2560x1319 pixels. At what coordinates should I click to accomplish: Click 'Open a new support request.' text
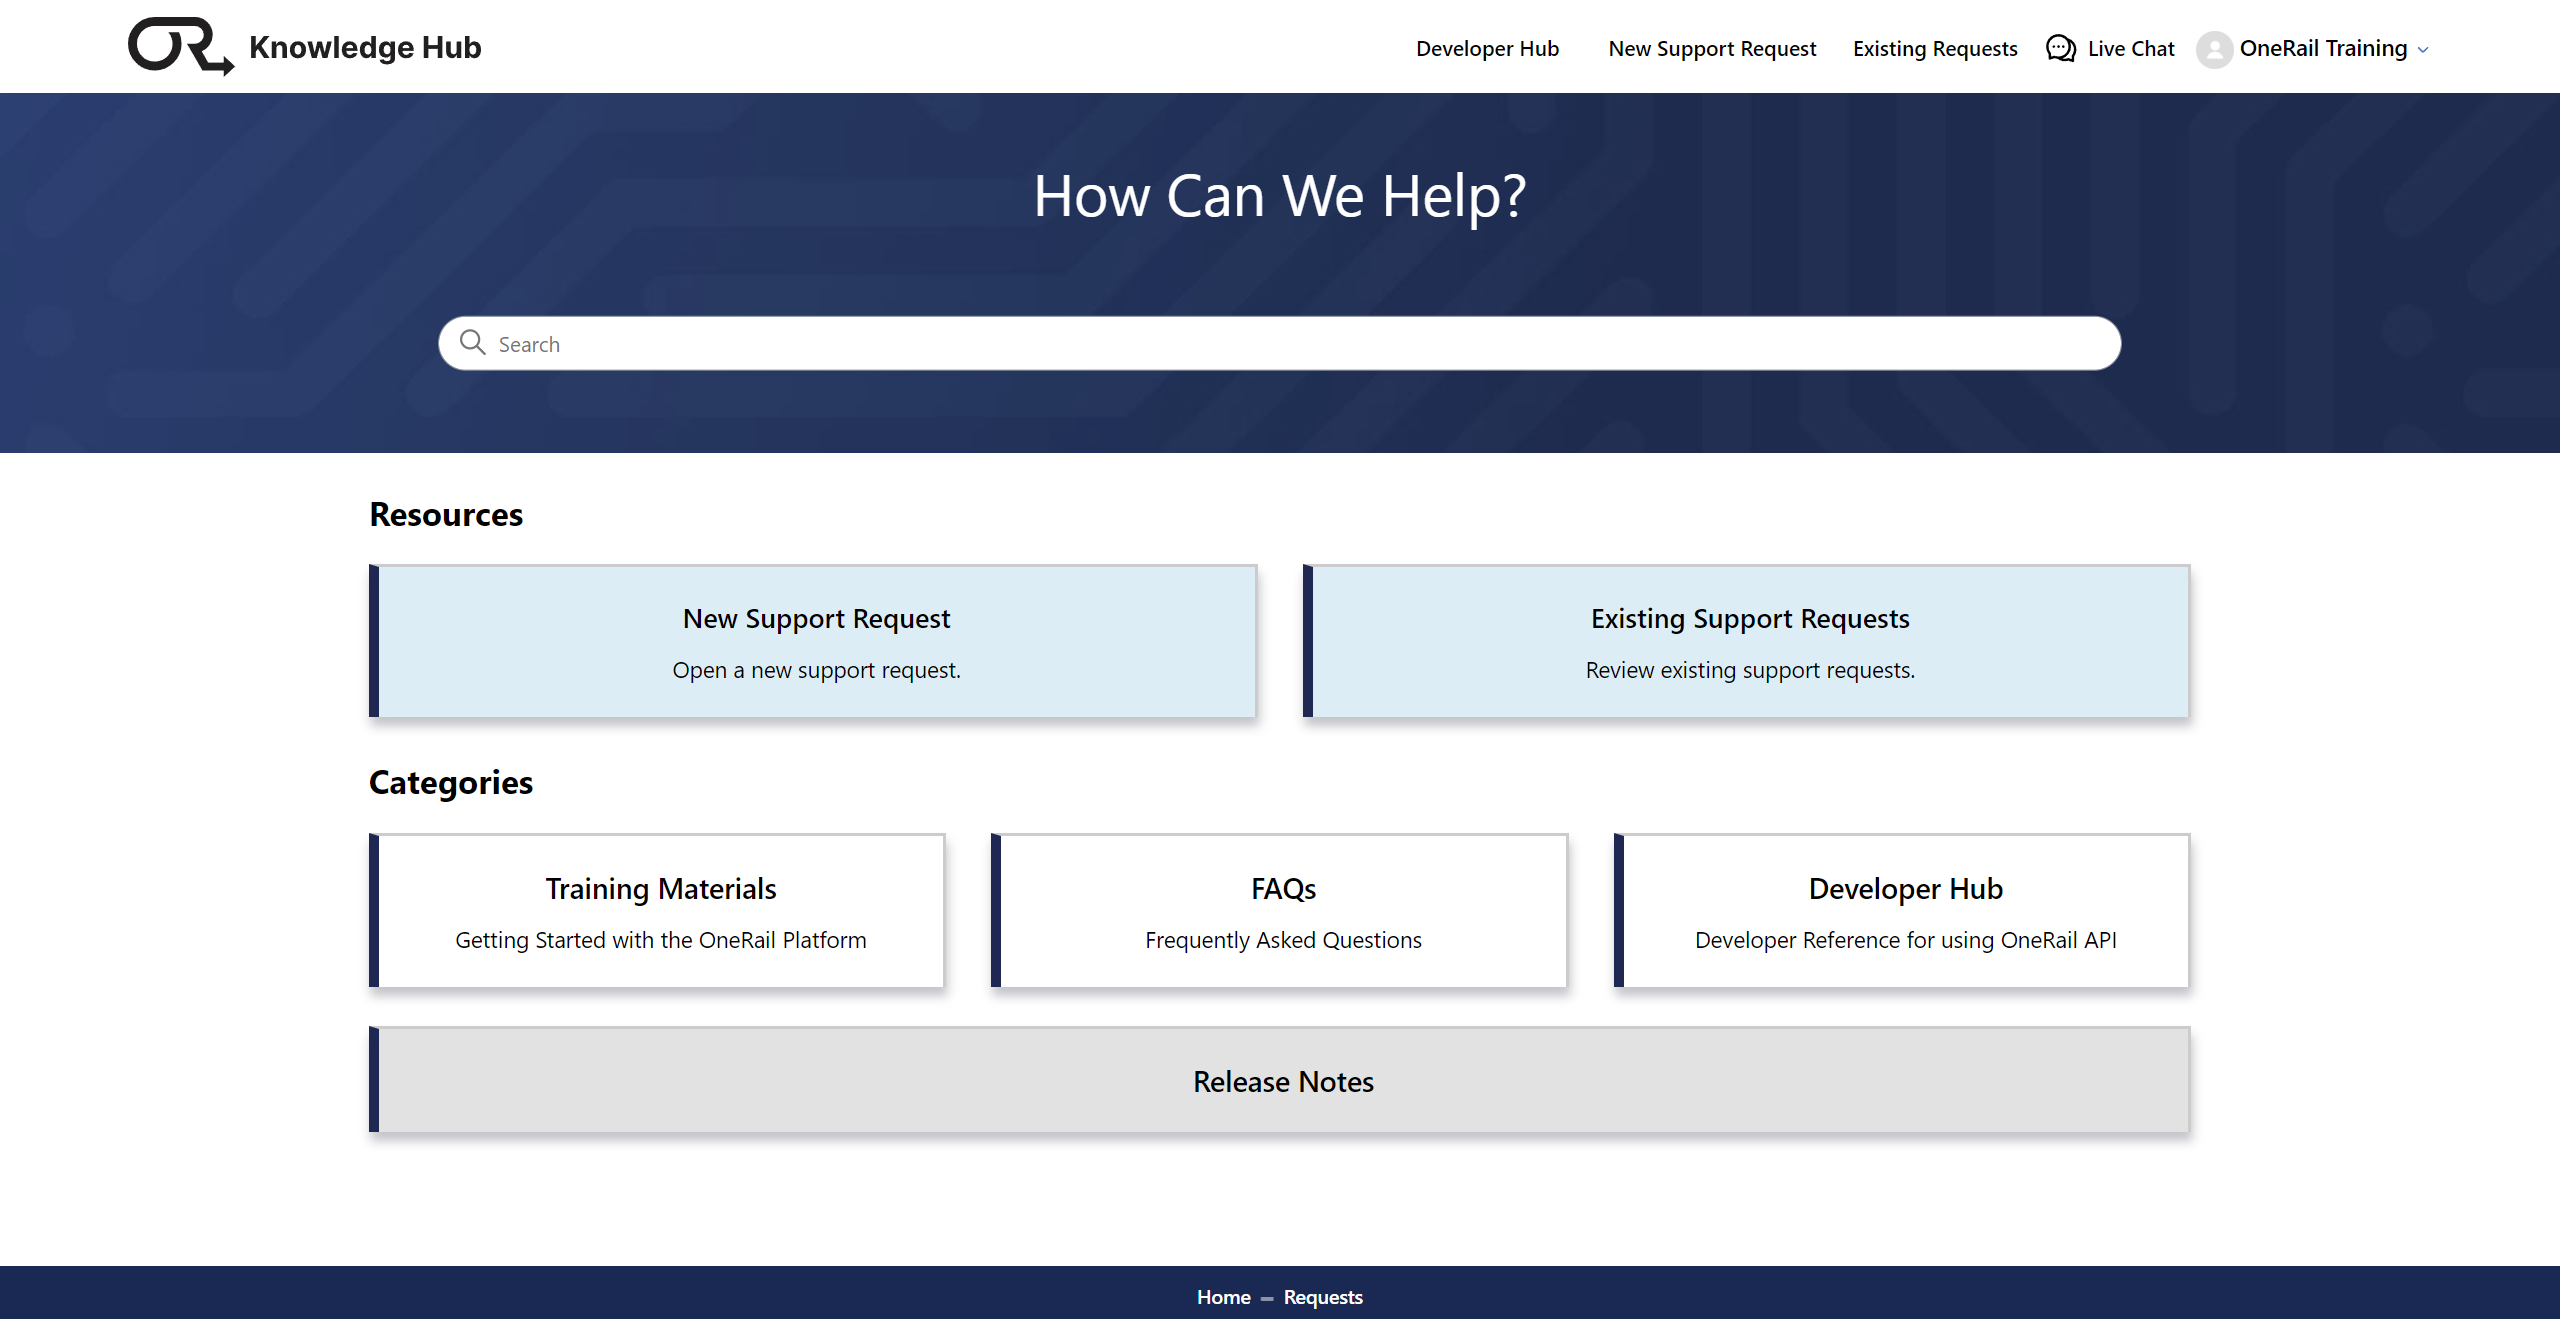(x=816, y=670)
